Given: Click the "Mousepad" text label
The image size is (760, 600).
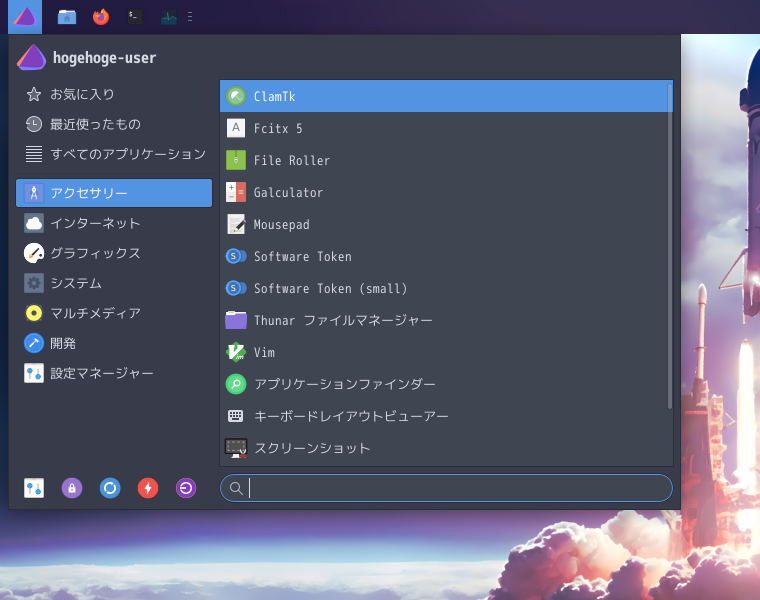Looking at the screenshot, I should [x=282, y=224].
